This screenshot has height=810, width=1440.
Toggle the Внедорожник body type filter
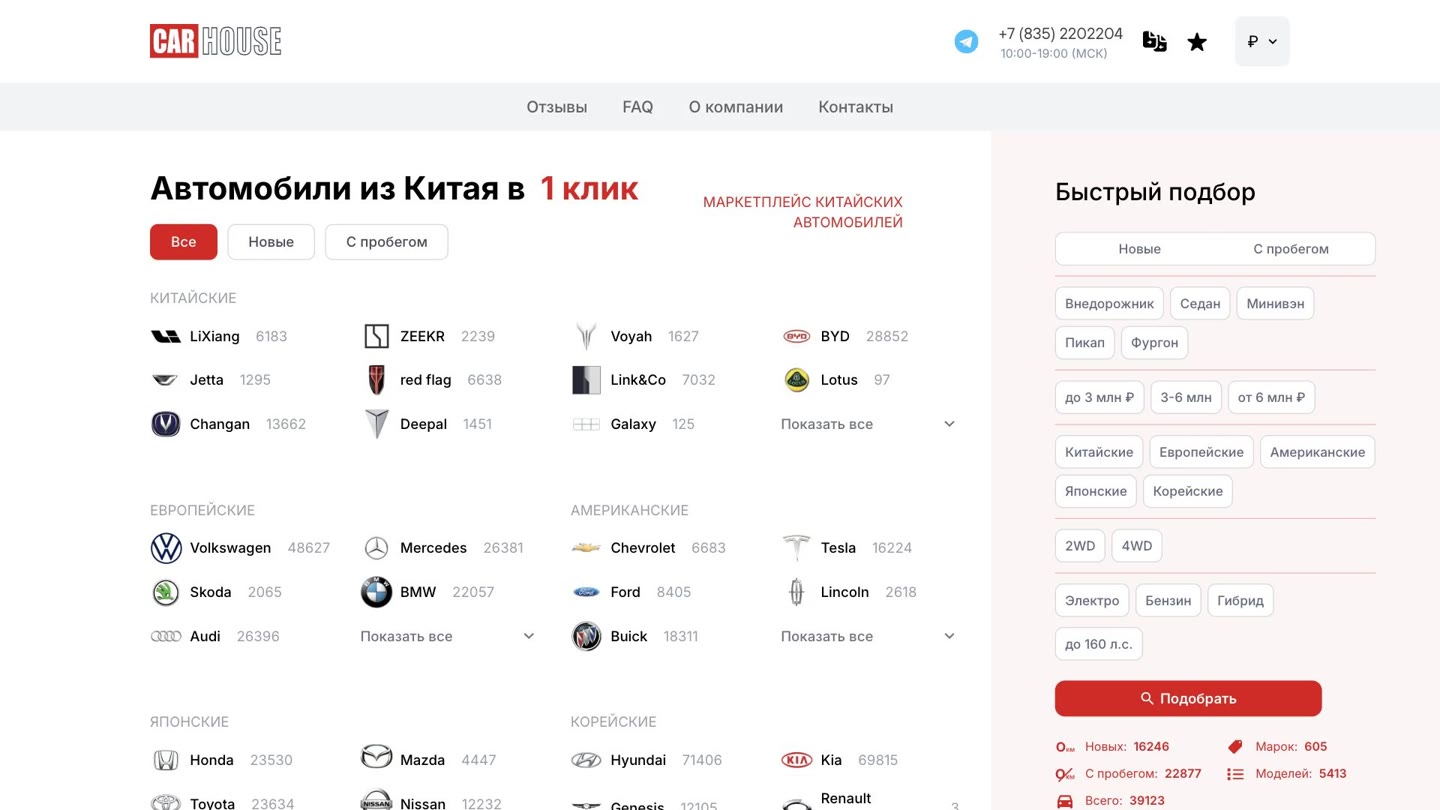1109,304
